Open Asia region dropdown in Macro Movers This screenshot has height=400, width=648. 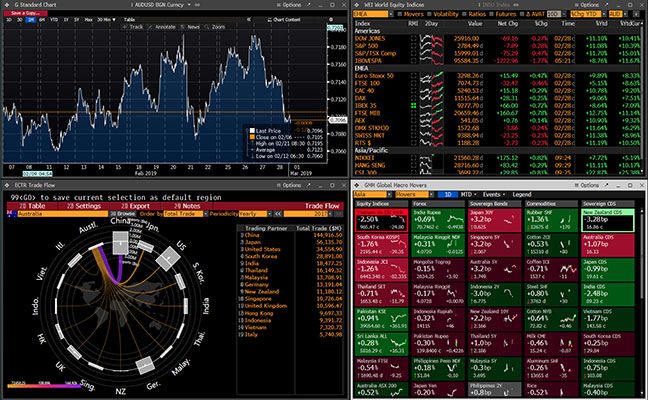coord(372,194)
